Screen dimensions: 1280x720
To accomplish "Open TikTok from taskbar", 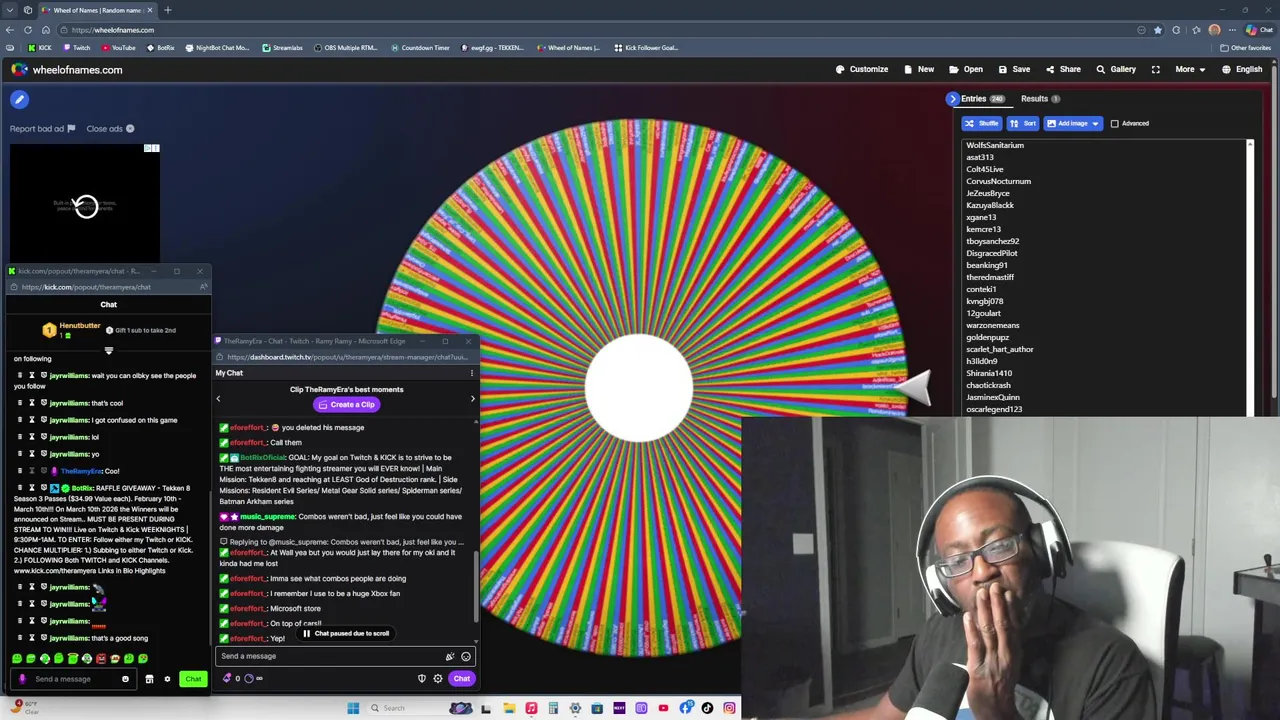I will point(707,708).
